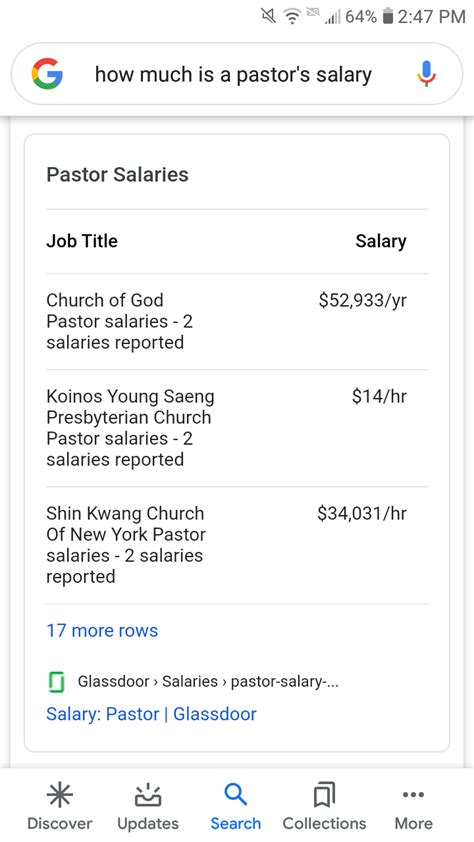Viewport: 474px width, 842px height.
Task: Tap the Pastor Salaries heading
Action: click(118, 175)
